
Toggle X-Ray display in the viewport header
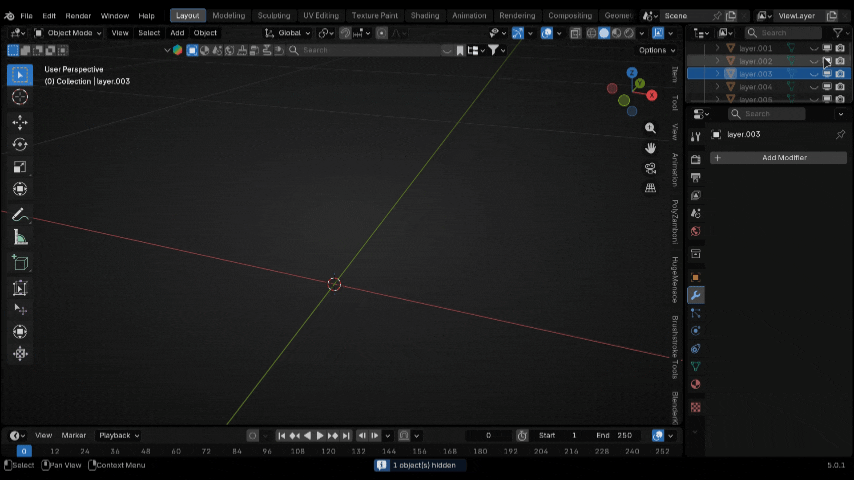(x=575, y=33)
